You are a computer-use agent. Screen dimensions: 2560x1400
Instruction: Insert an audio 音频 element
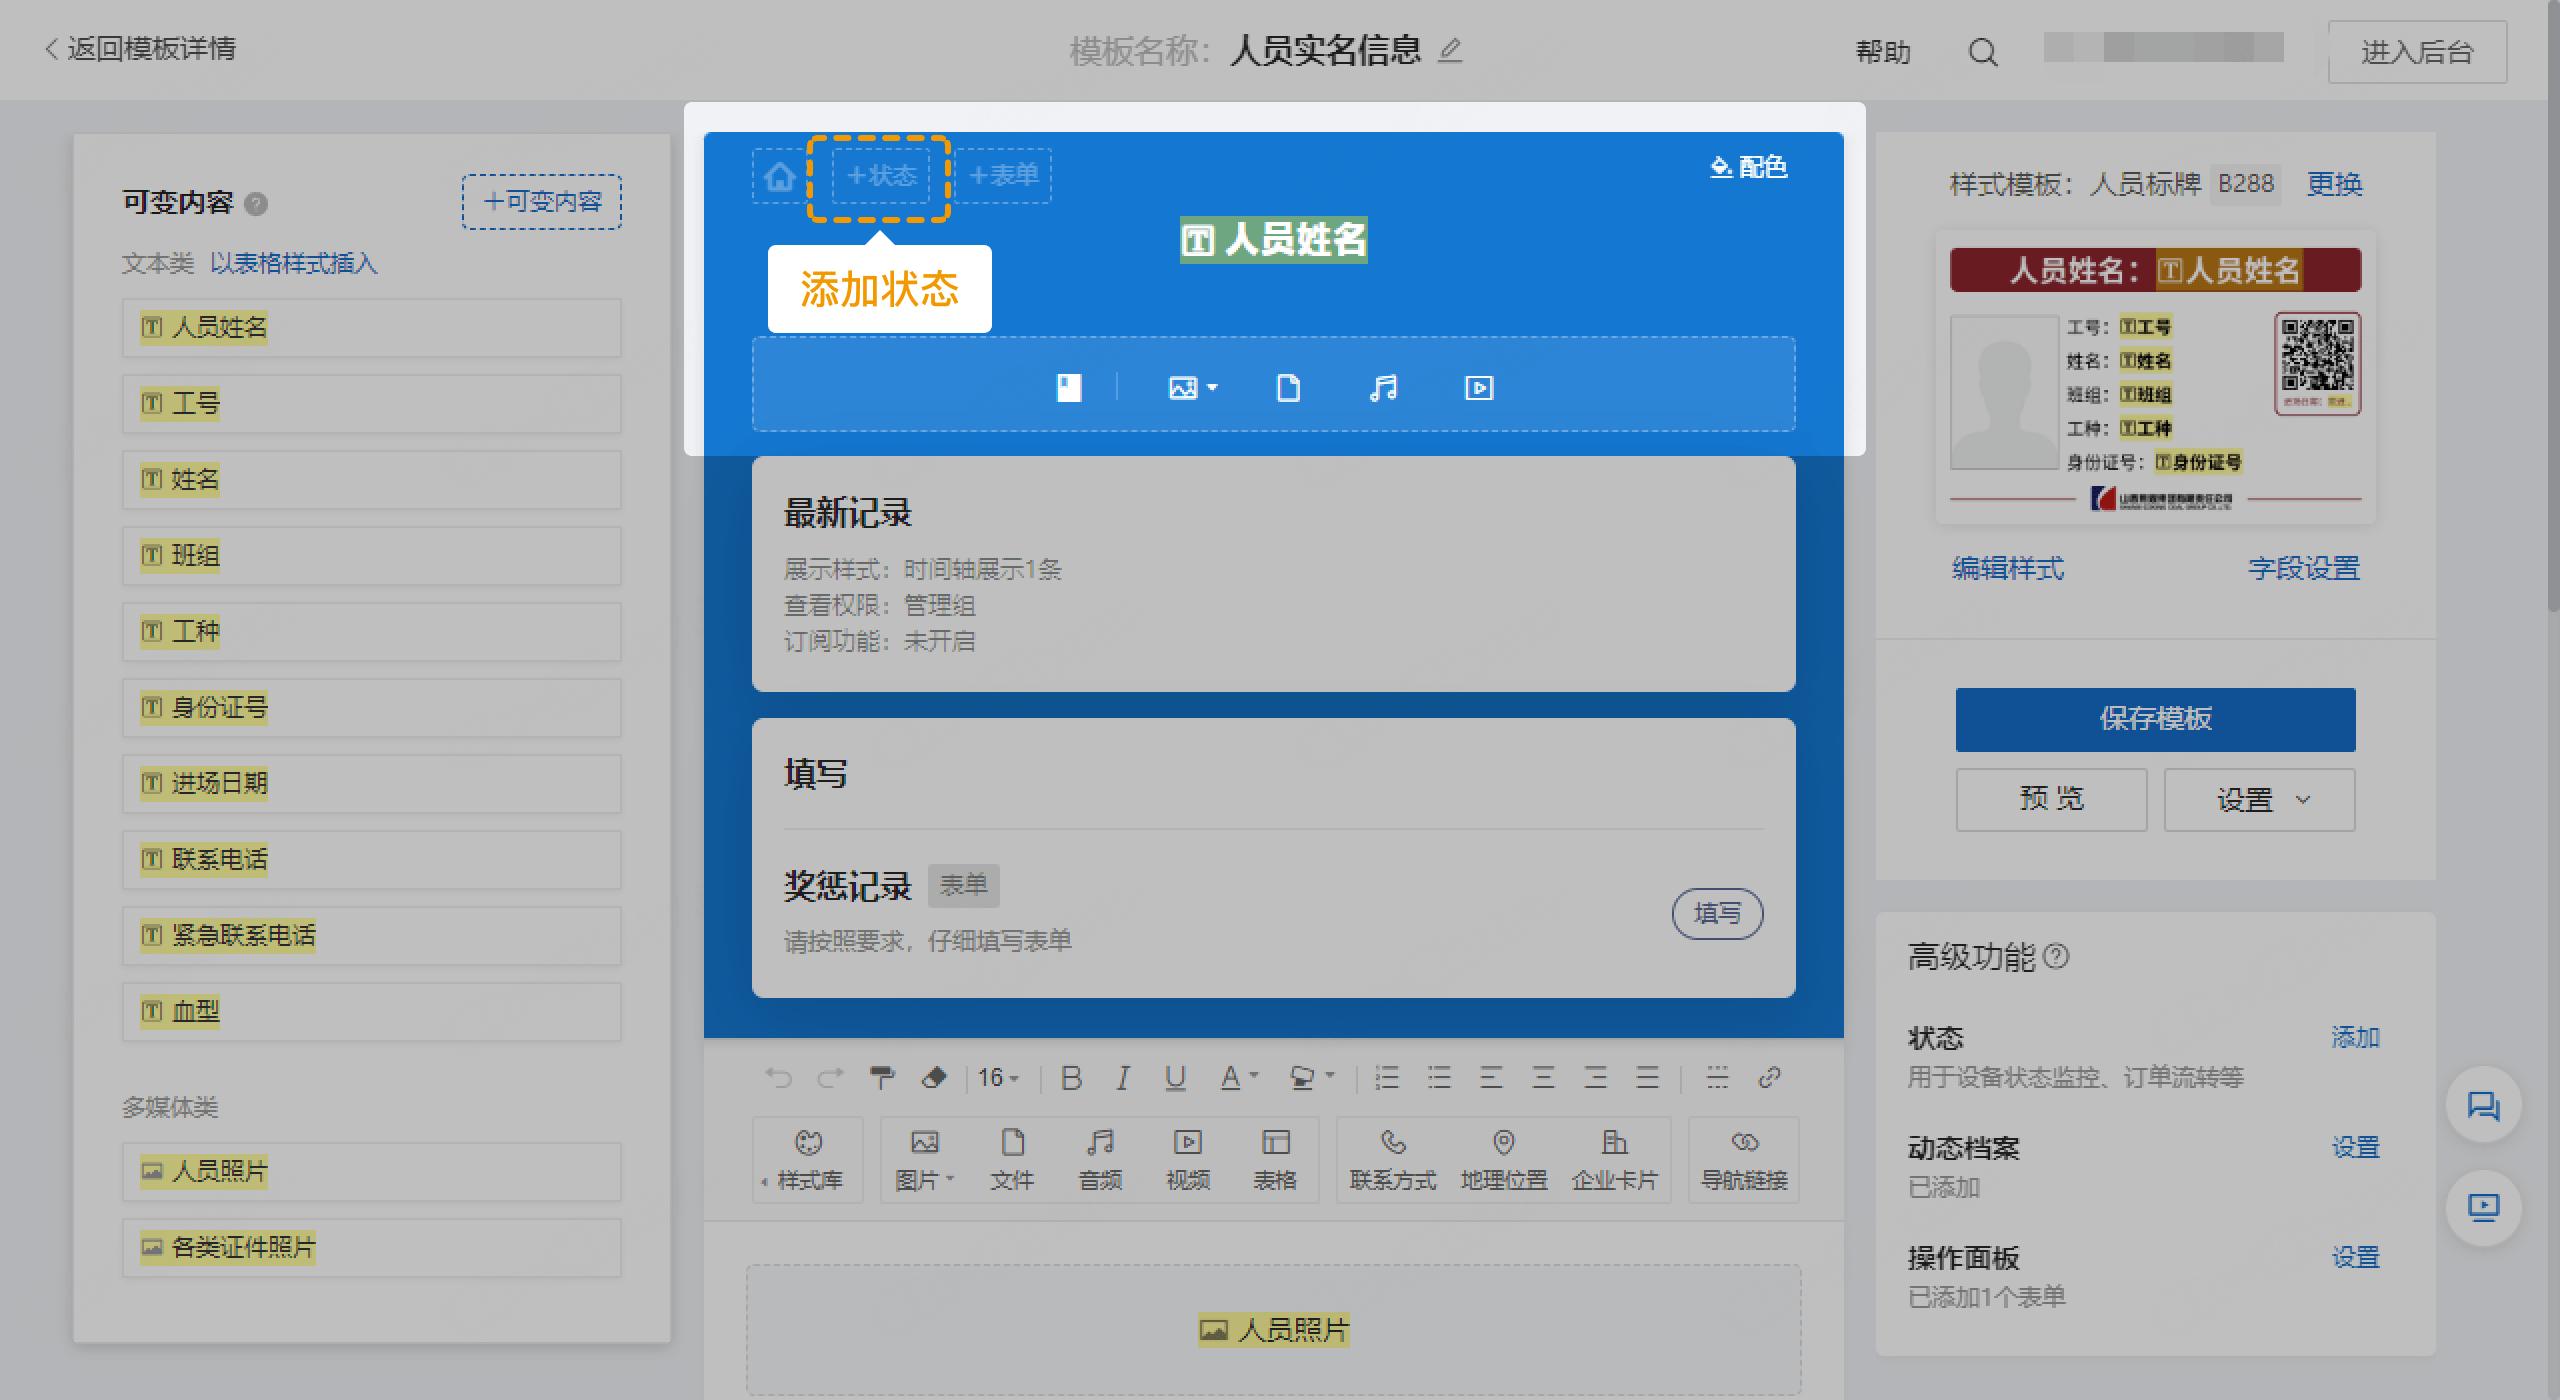[1100, 1160]
